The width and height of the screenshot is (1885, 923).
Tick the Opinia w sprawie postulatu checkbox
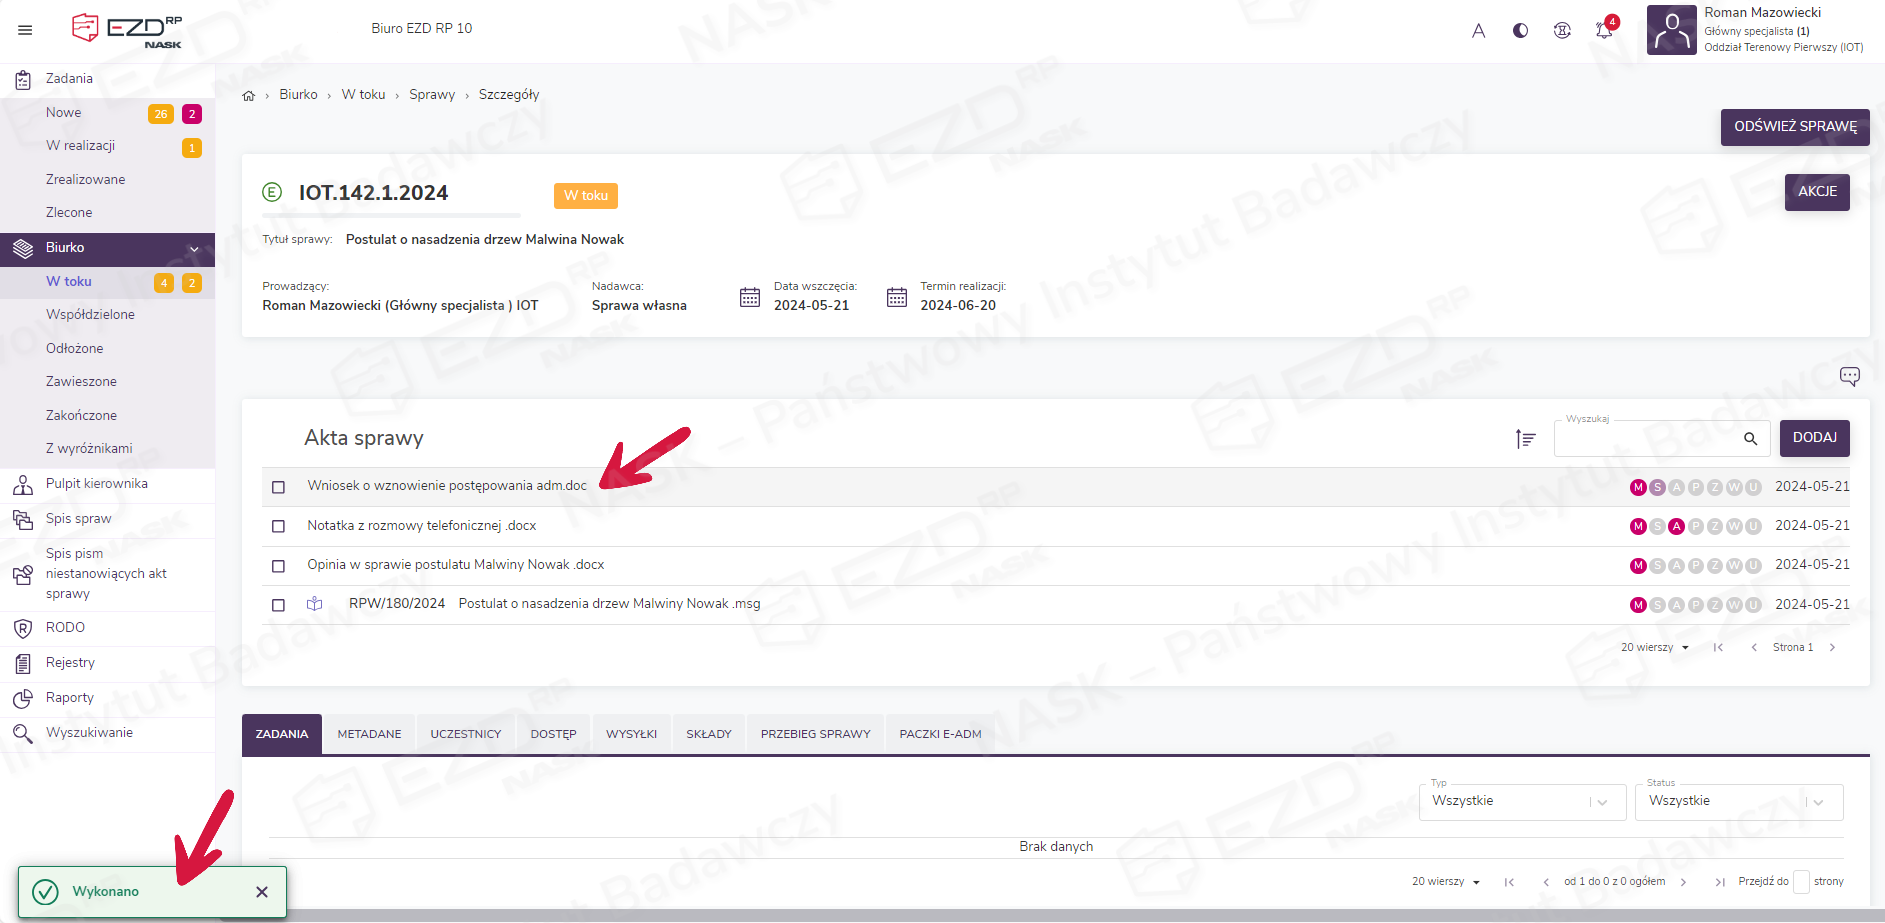point(279,566)
